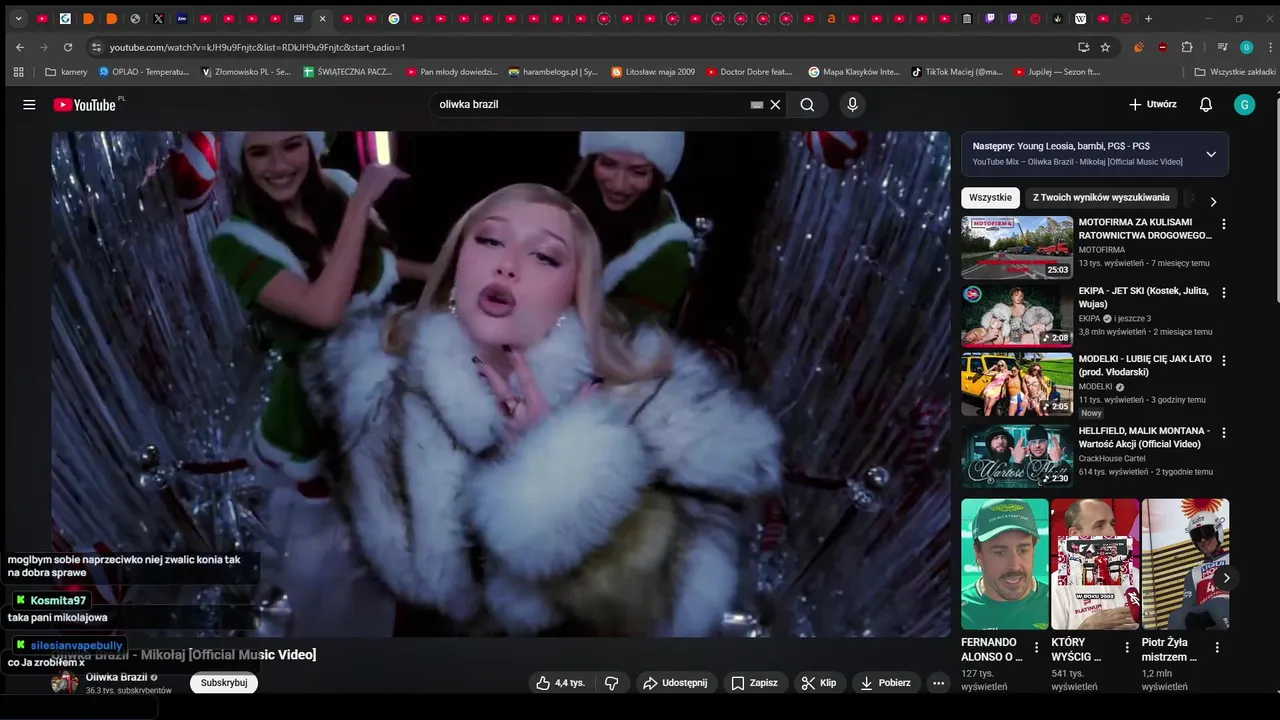
Task: Open the on-screen keyboard icon in the search box
Action: point(757,105)
